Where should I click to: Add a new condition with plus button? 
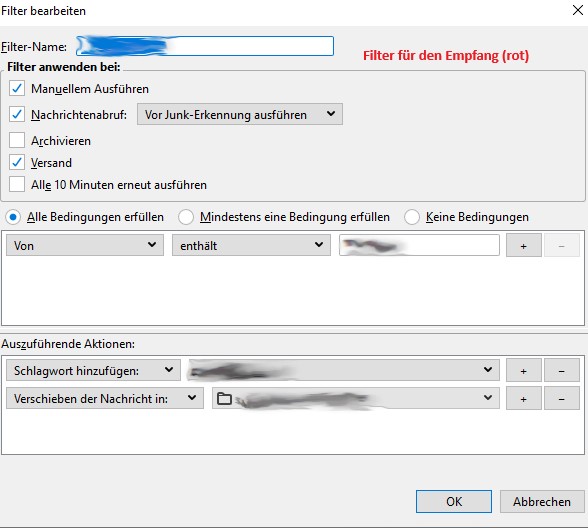(x=524, y=246)
